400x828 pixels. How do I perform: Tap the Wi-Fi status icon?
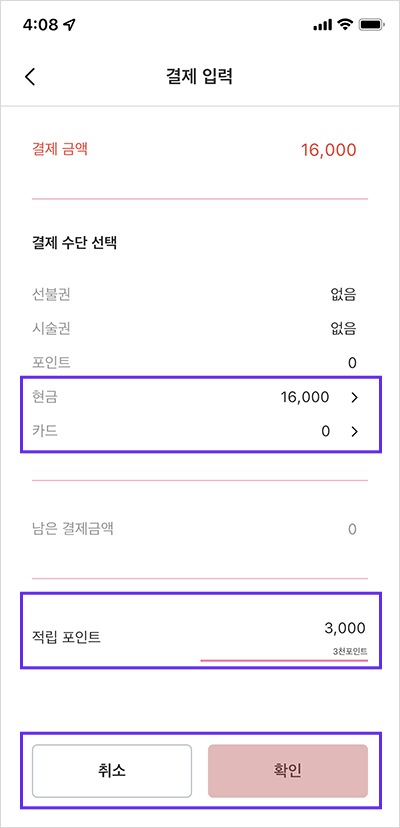[346, 24]
